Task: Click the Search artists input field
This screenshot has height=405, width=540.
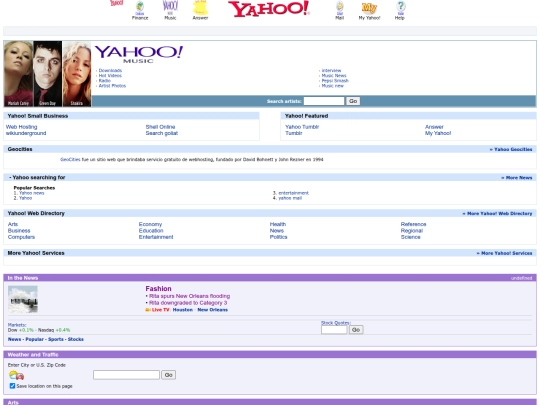Action: pos(324,101)
